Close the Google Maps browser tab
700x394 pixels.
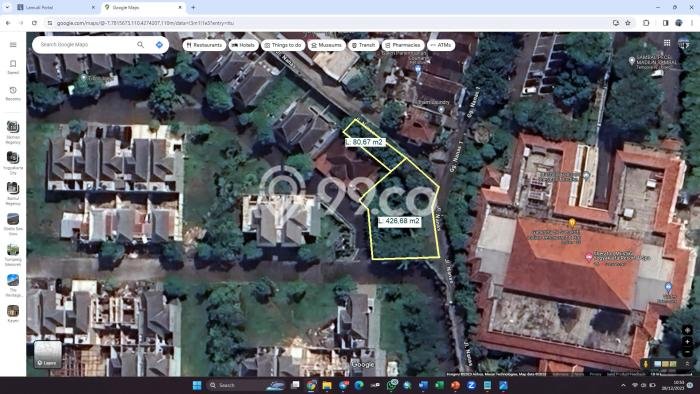(x=180, y=8)
